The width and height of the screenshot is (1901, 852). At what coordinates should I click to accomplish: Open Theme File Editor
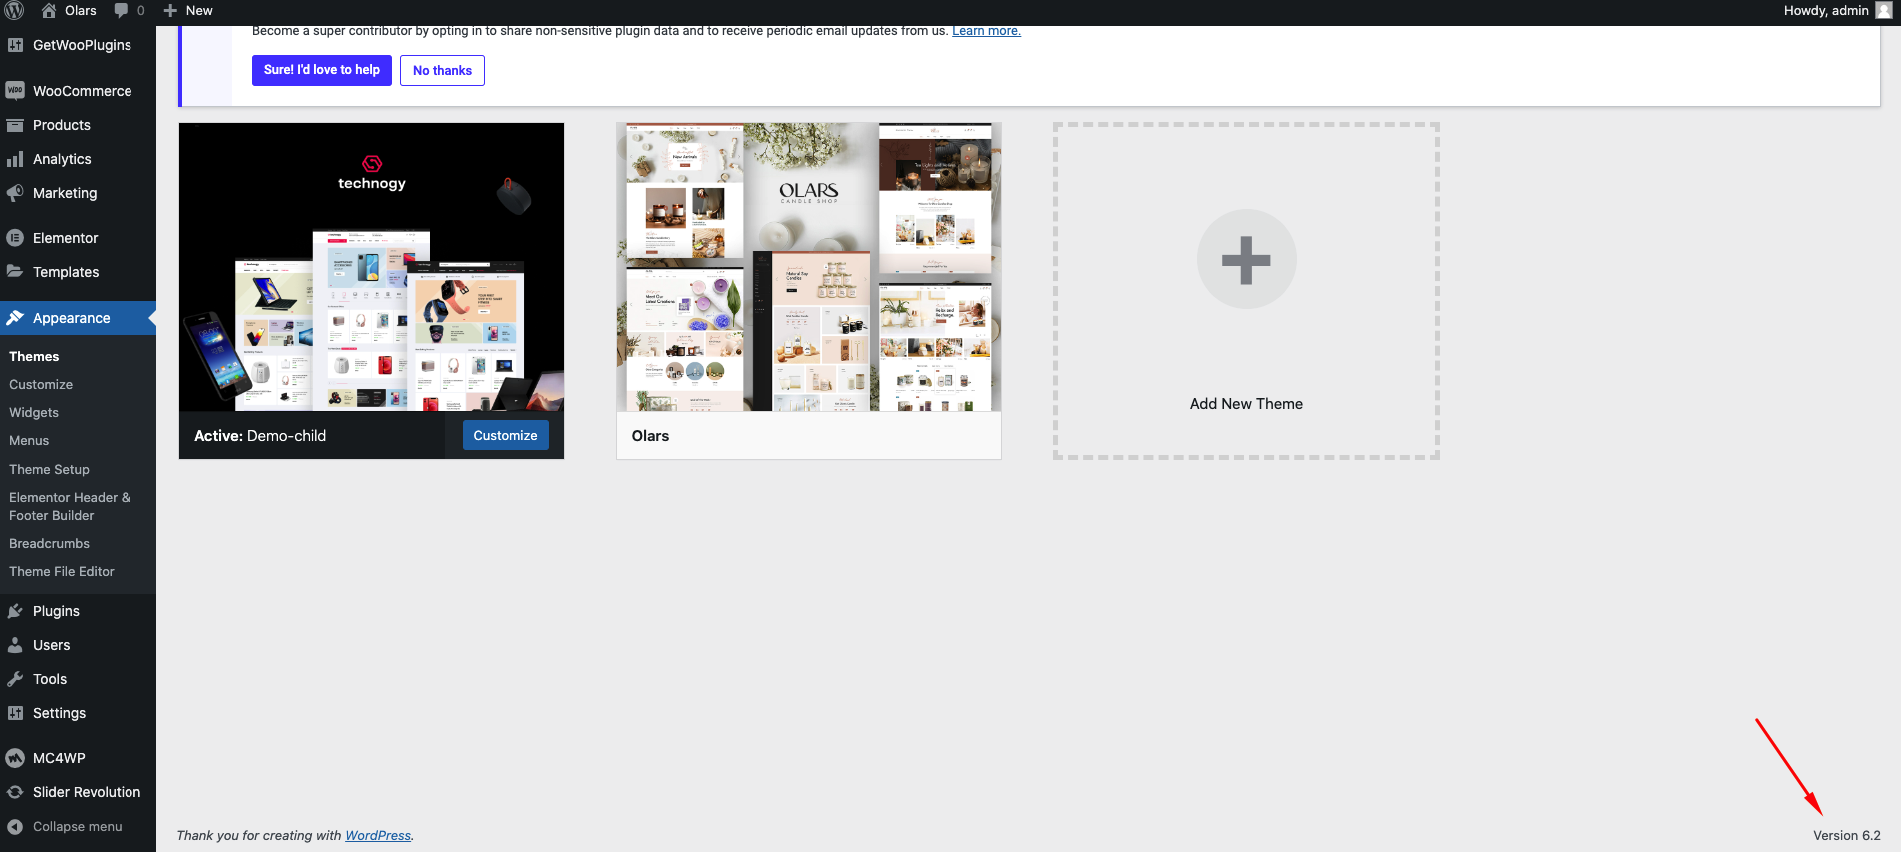pos(62,571)
